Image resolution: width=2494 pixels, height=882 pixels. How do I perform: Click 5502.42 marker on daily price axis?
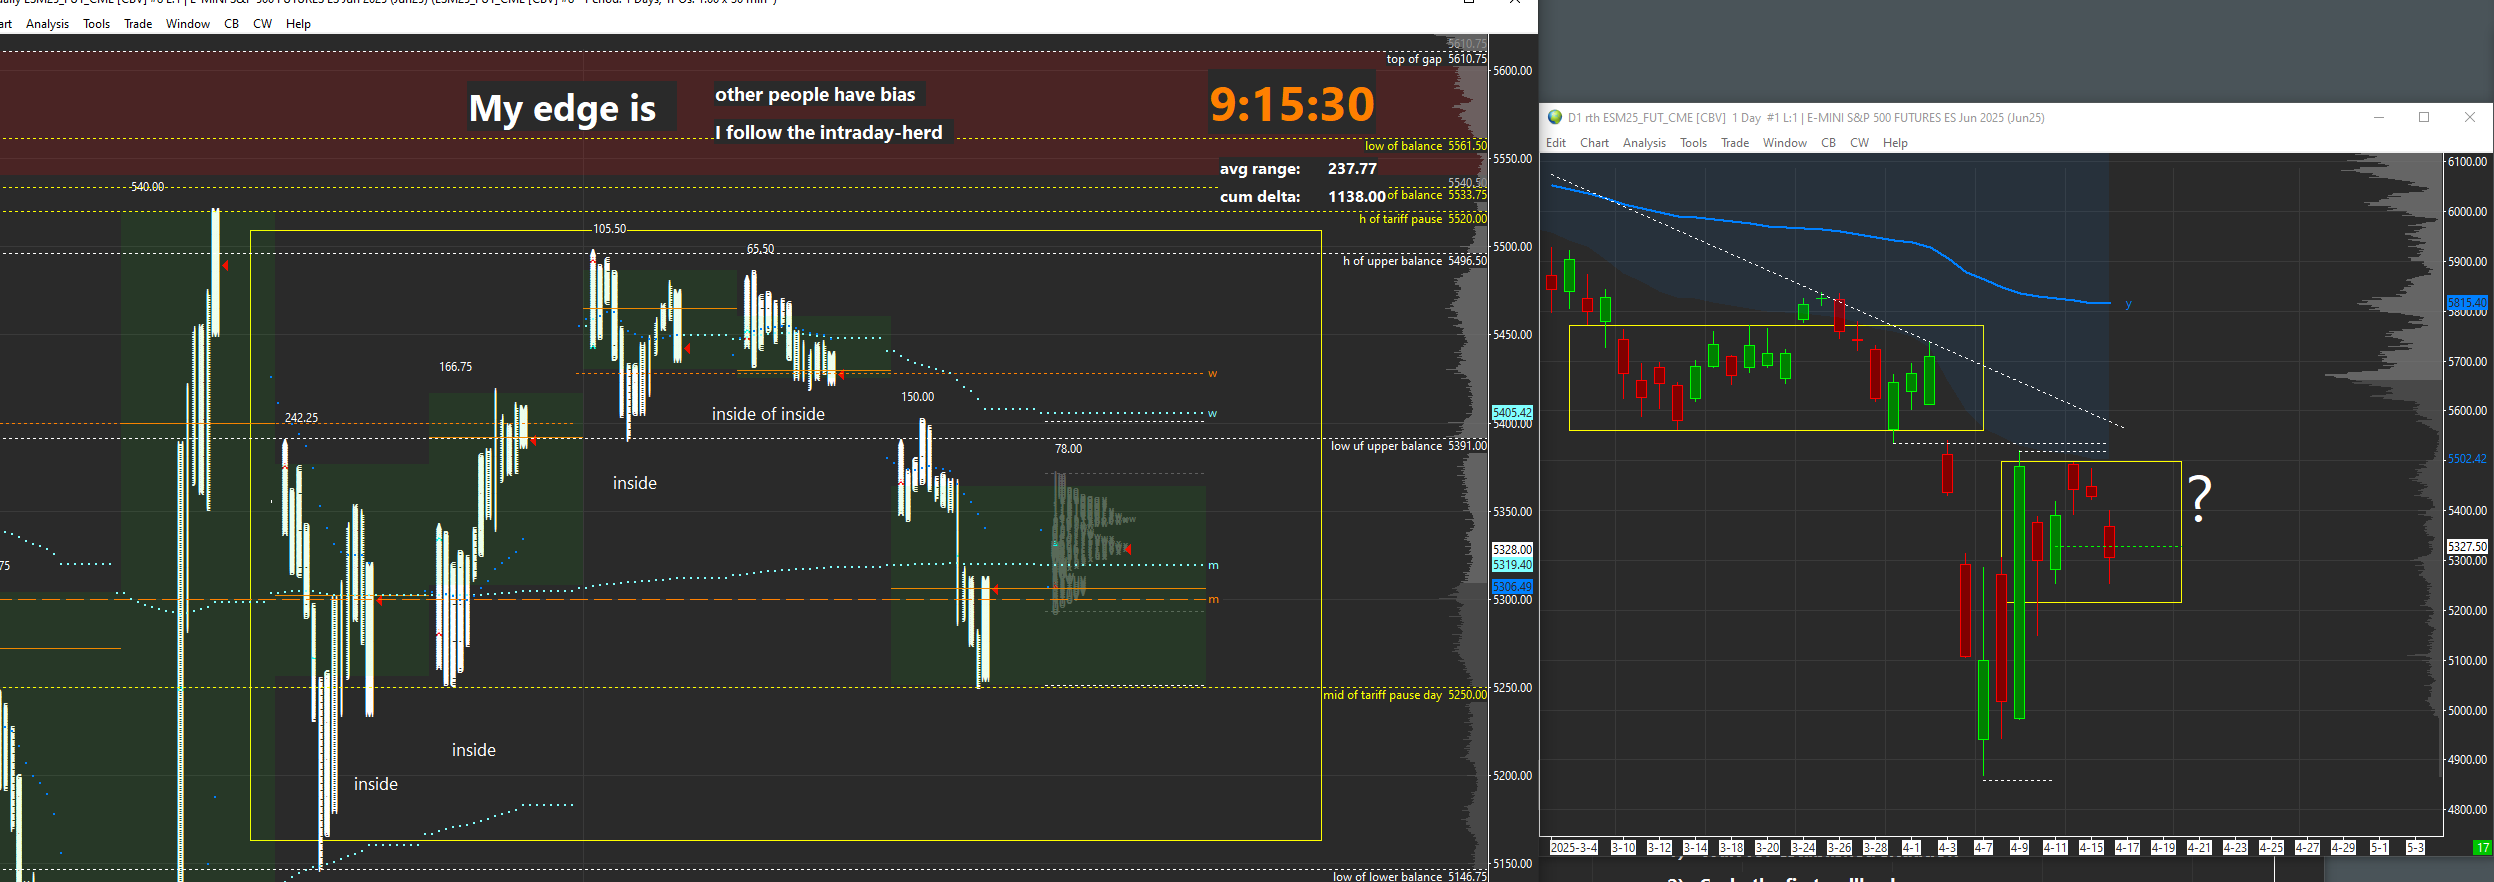click(x=2467, y=459)
